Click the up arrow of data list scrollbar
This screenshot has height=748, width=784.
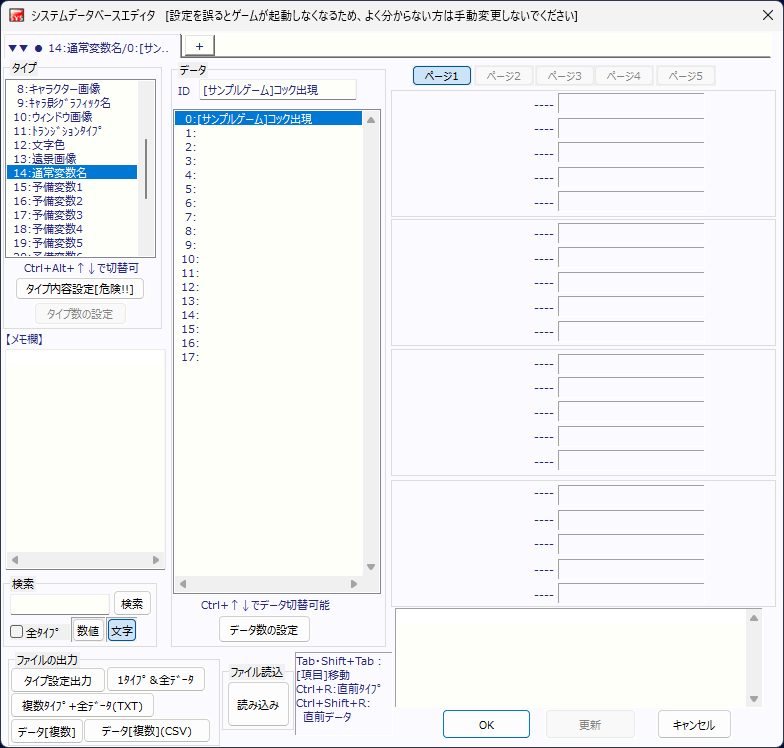point(371,120)
